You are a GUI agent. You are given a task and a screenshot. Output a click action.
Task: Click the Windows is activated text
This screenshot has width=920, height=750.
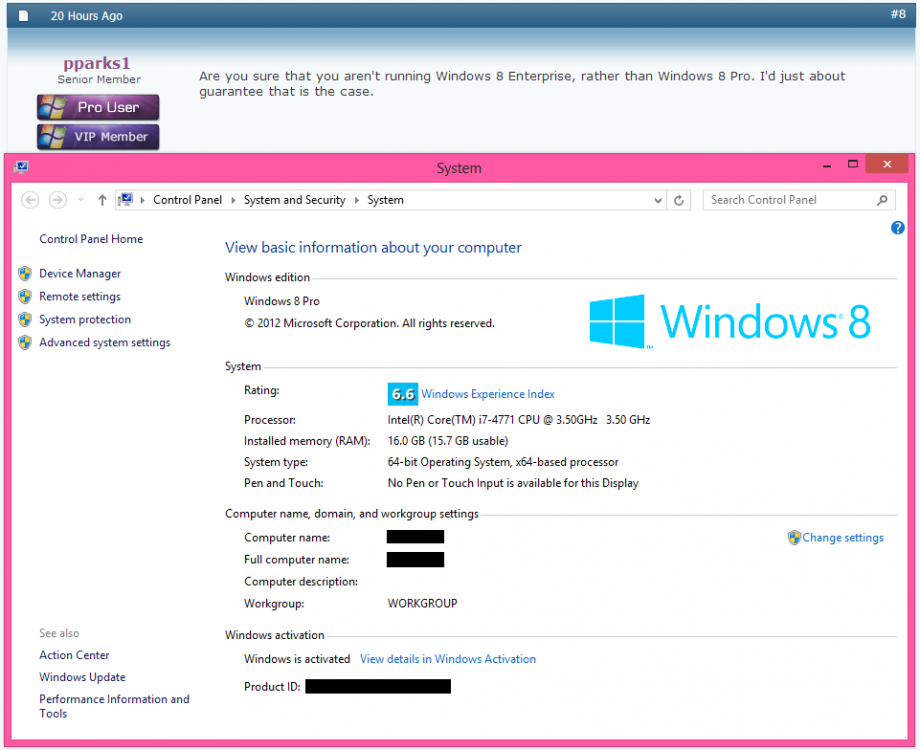[x=297, y=659]
